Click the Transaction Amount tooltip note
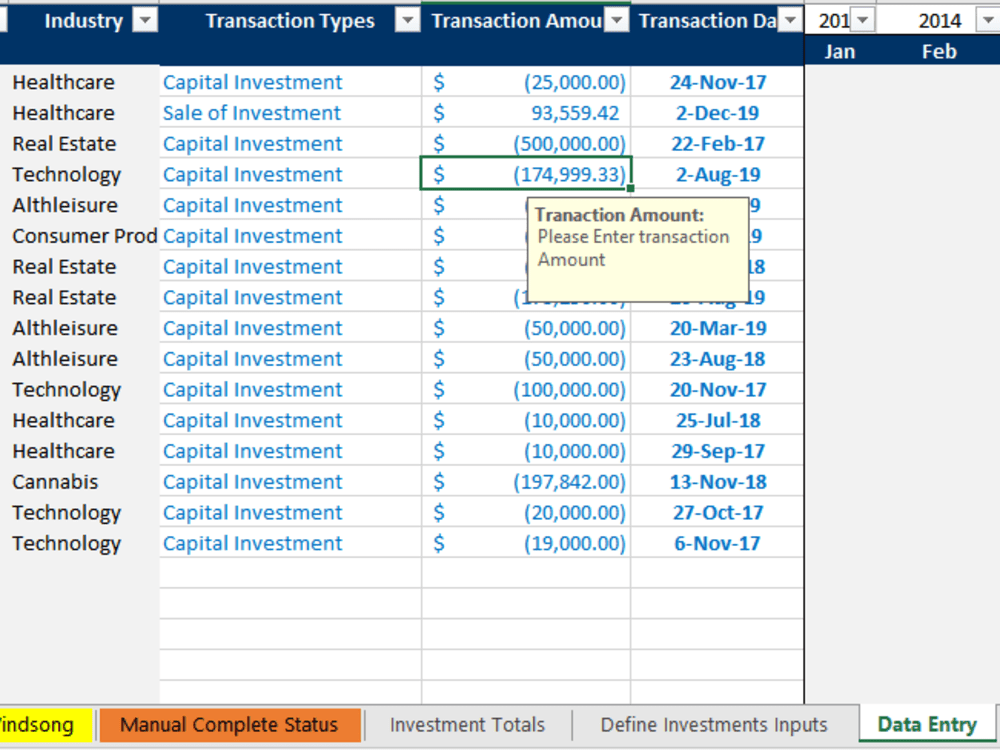The image size is (1000, 750). (638, 247)
